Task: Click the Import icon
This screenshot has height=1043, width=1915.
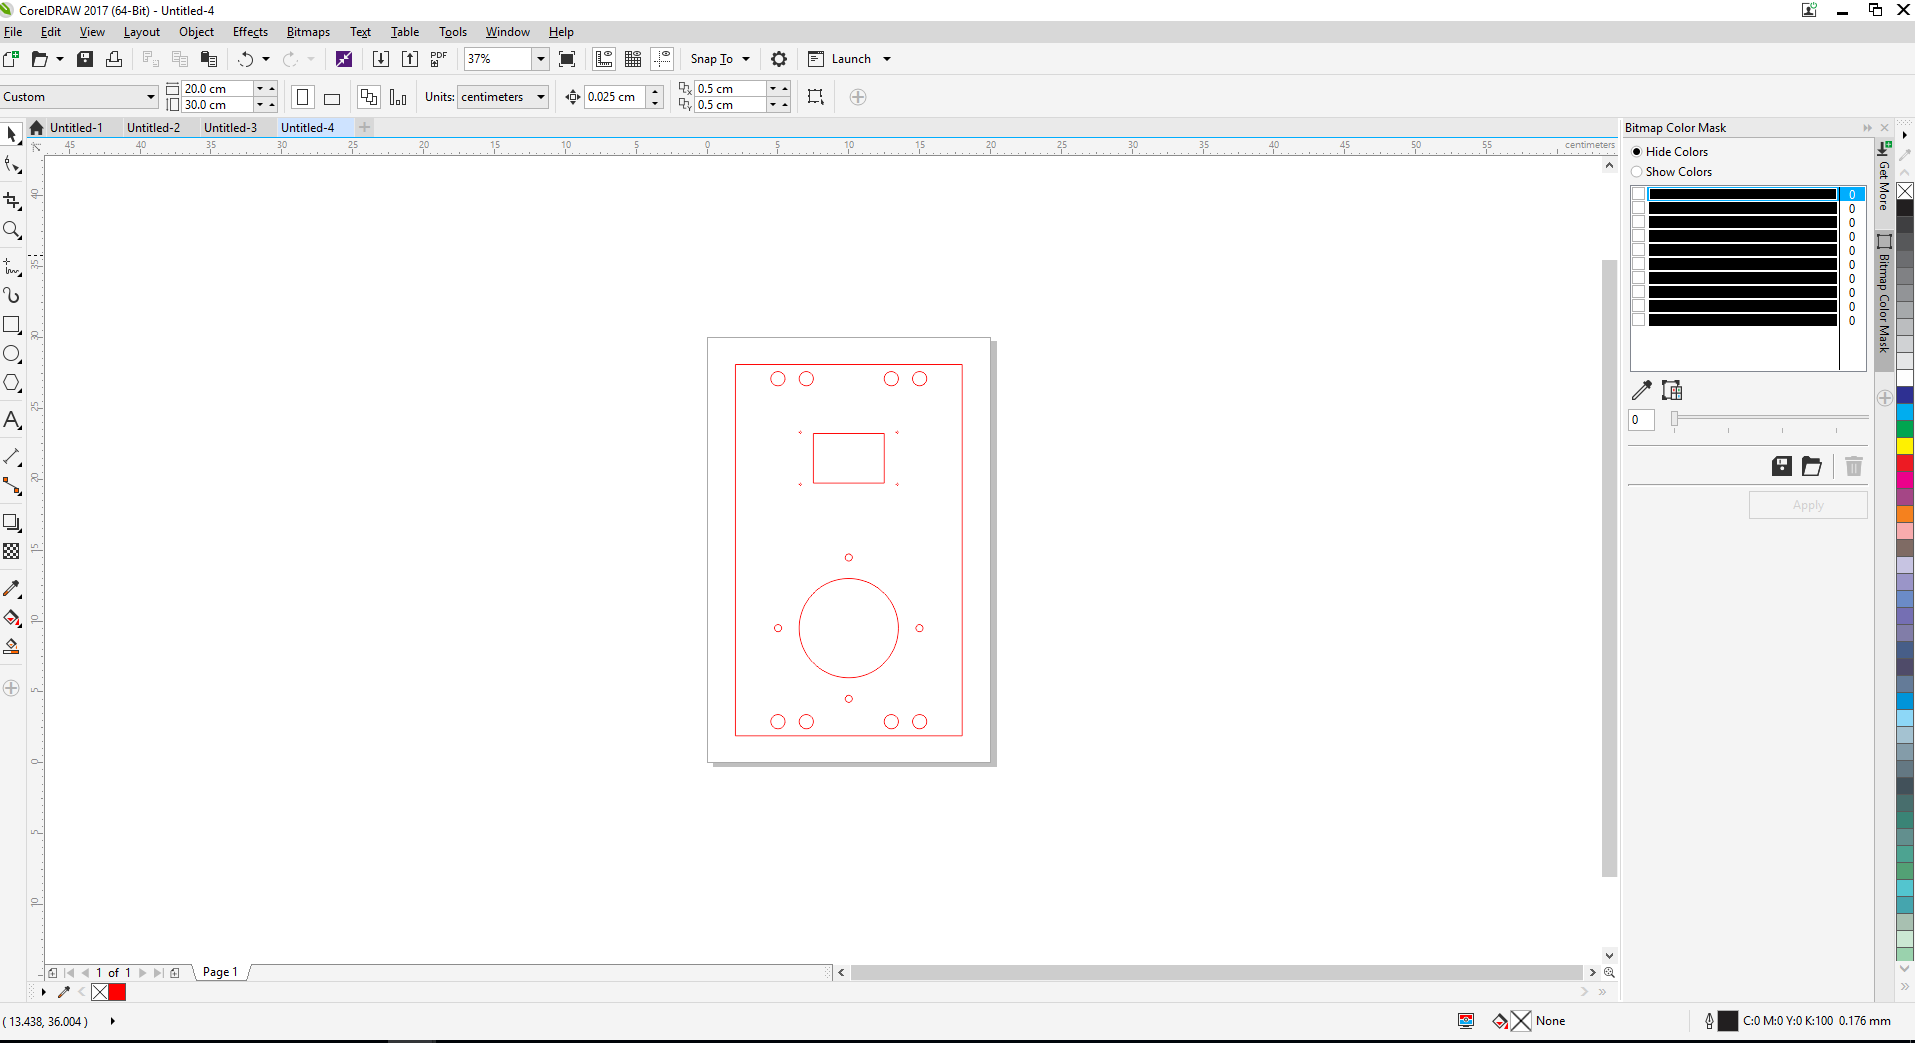Action: tap(381, 59)
